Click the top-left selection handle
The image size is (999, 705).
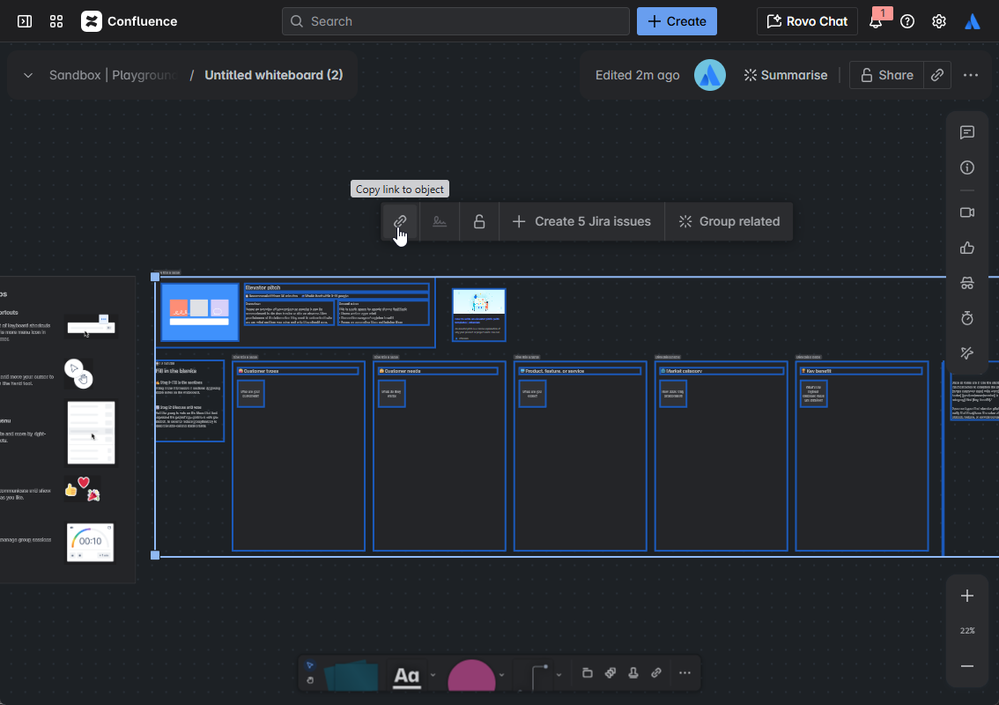pos(155,276)
